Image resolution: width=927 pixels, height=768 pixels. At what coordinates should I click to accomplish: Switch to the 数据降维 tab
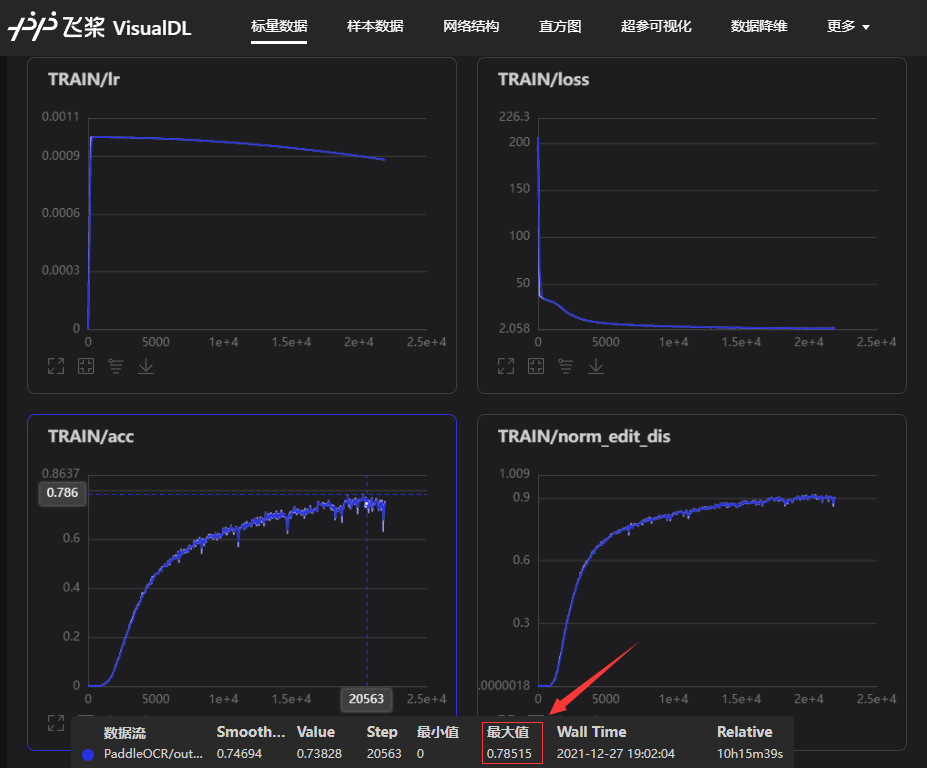759,27
